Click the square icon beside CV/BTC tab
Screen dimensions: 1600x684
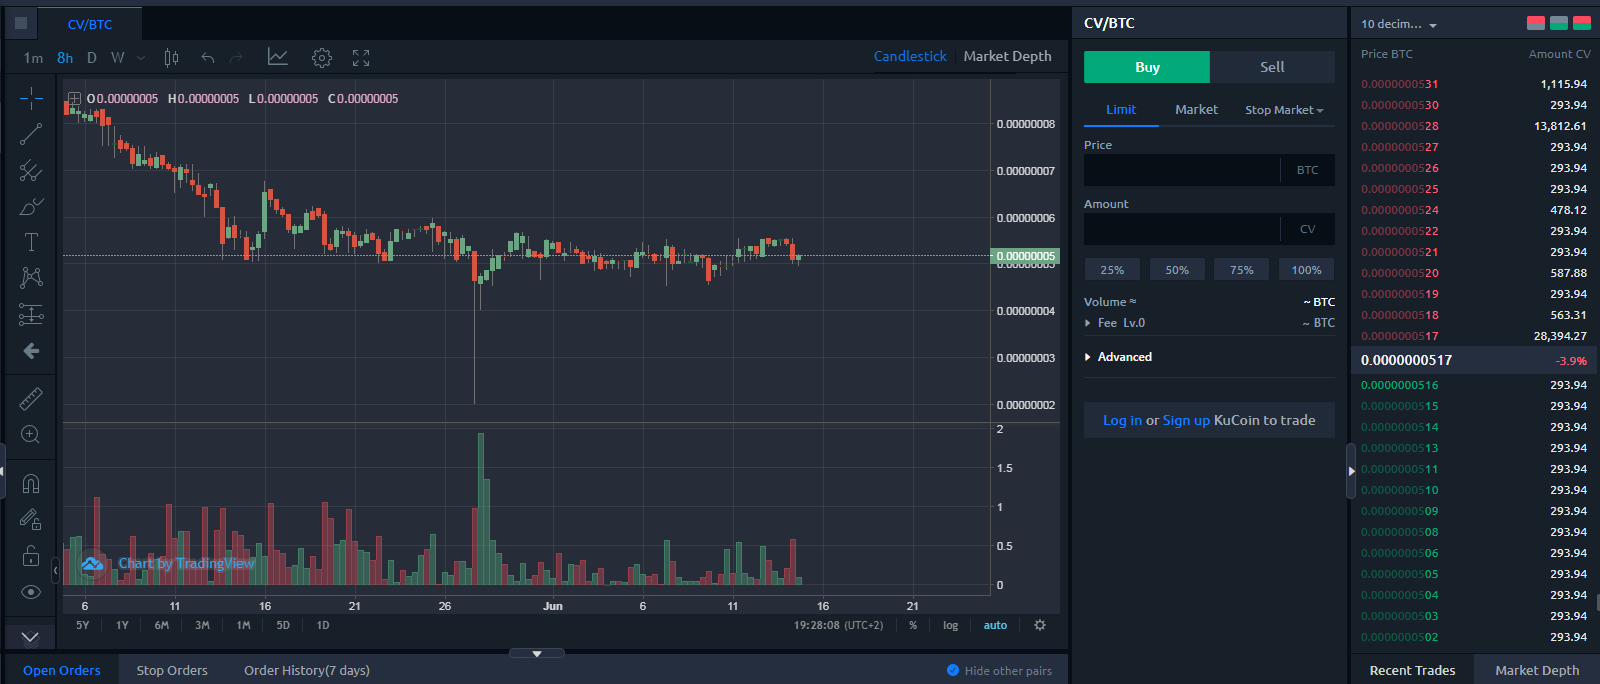click(21, 23)
